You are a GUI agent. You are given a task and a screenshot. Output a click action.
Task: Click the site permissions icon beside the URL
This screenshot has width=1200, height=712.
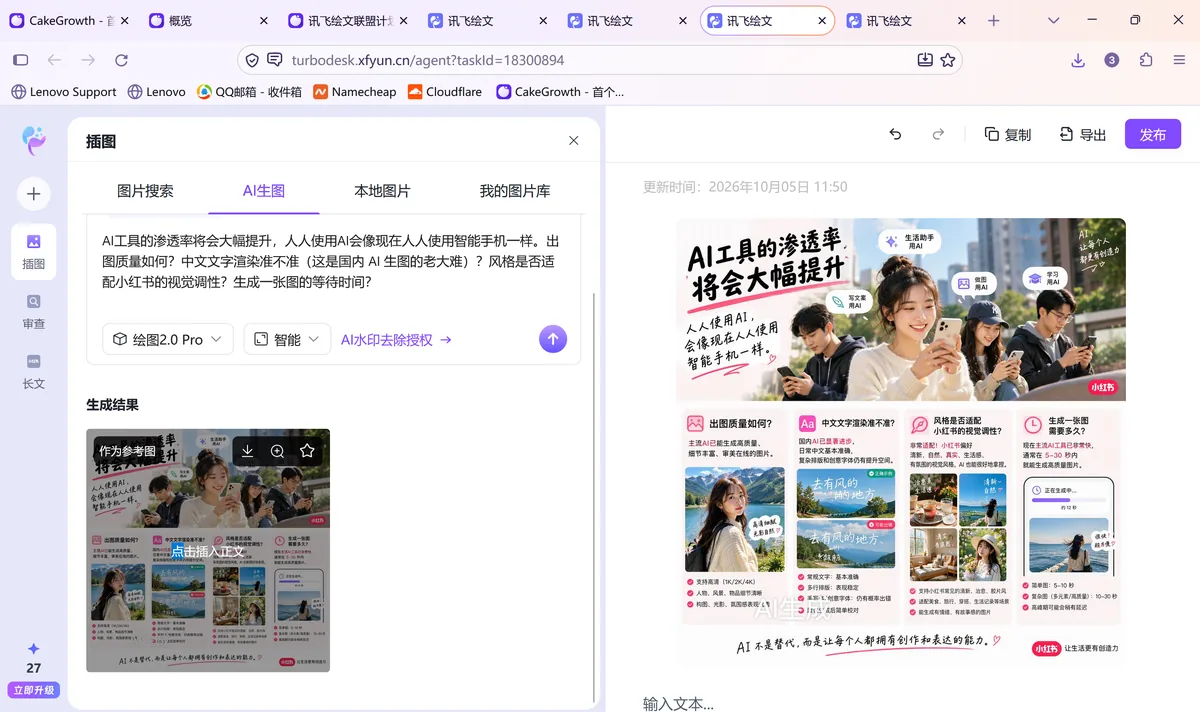(x=274, y=60)
